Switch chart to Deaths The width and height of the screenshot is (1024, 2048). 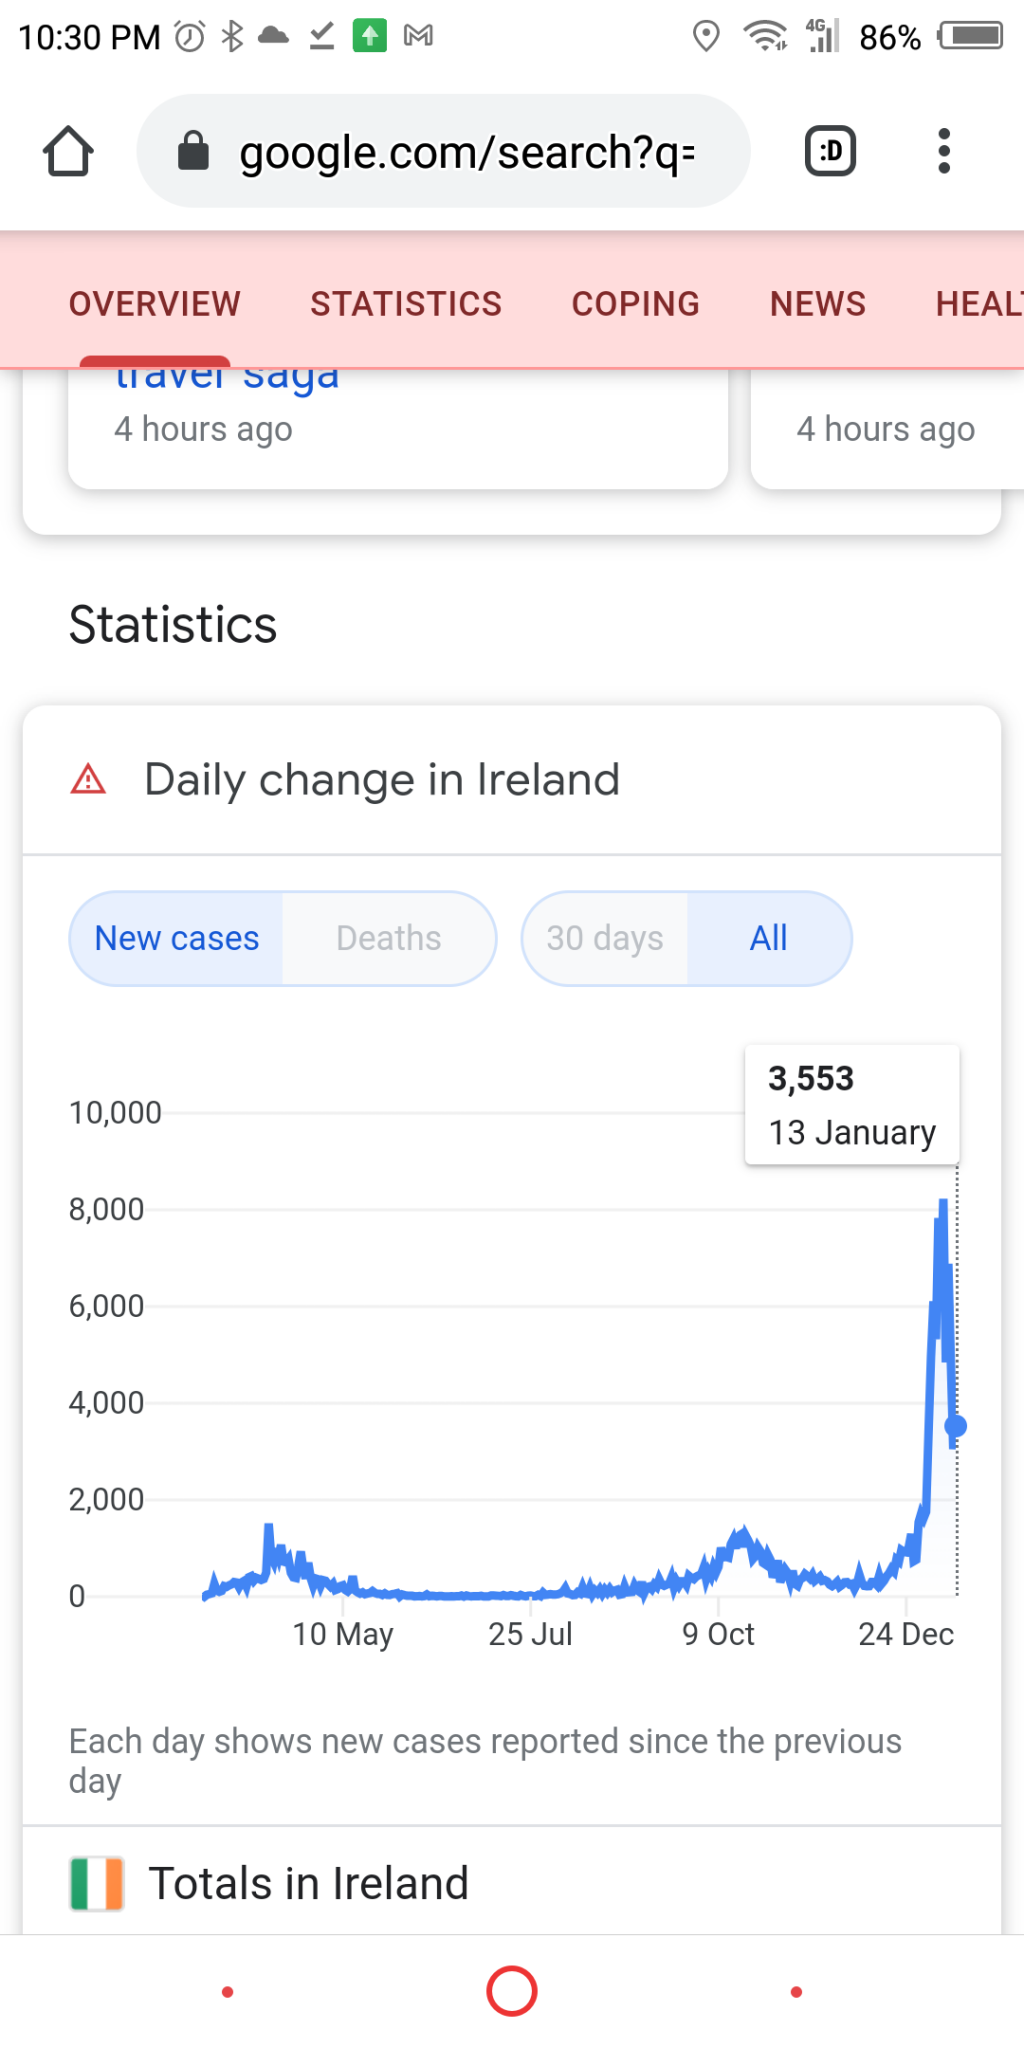point(388,938)
